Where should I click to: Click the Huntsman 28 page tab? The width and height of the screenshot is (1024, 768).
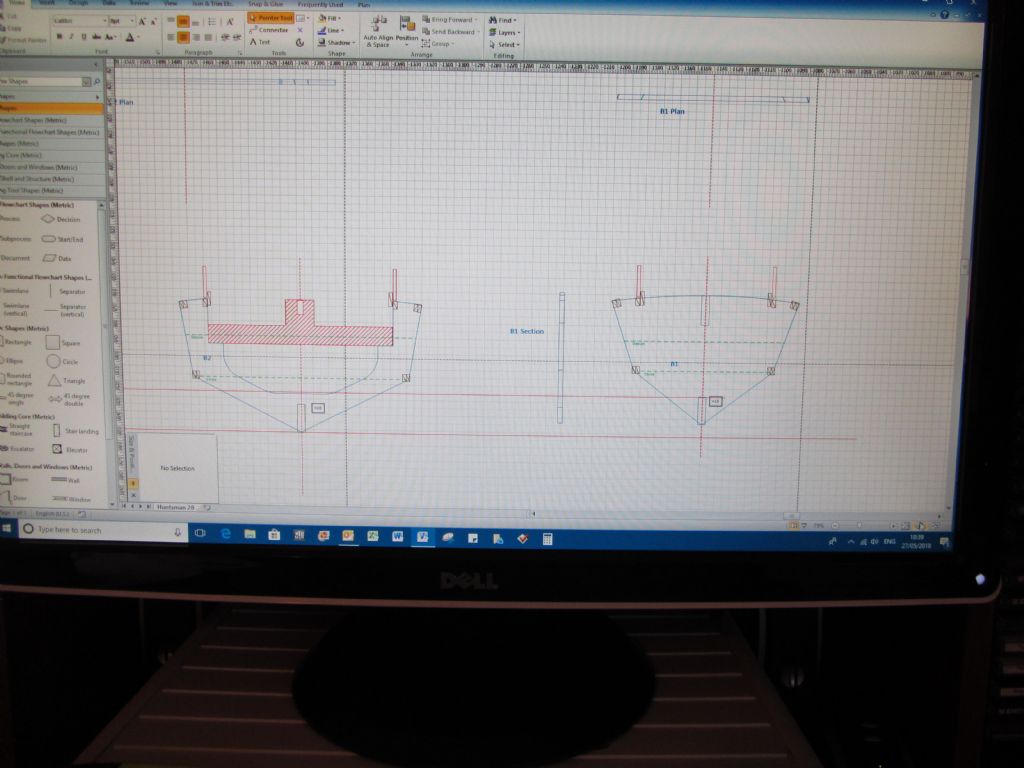coord(176,507)
